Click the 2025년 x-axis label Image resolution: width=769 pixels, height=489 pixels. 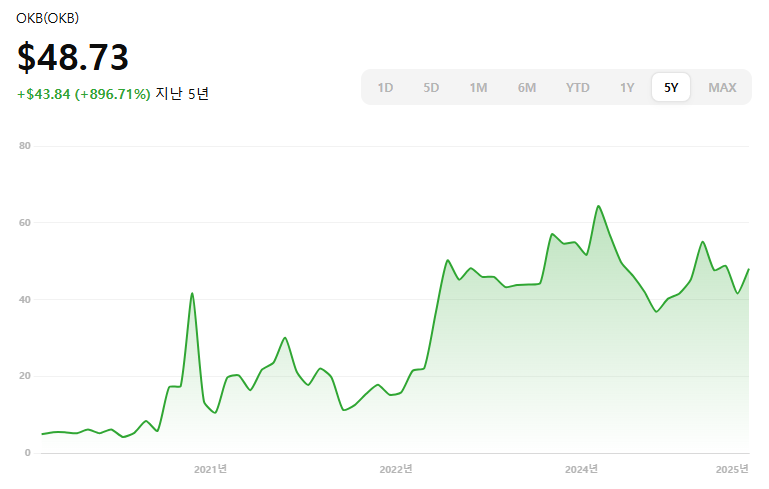[x=732, y=469]
